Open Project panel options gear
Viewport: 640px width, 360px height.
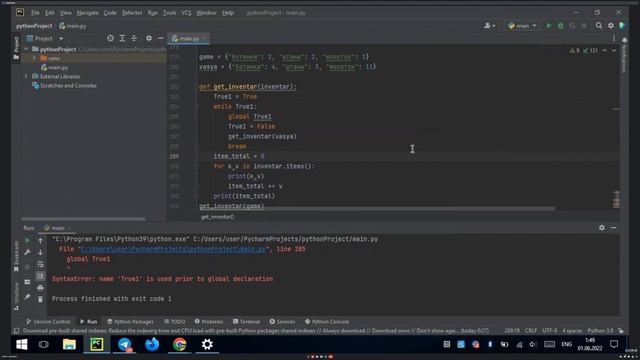(149, 38)
